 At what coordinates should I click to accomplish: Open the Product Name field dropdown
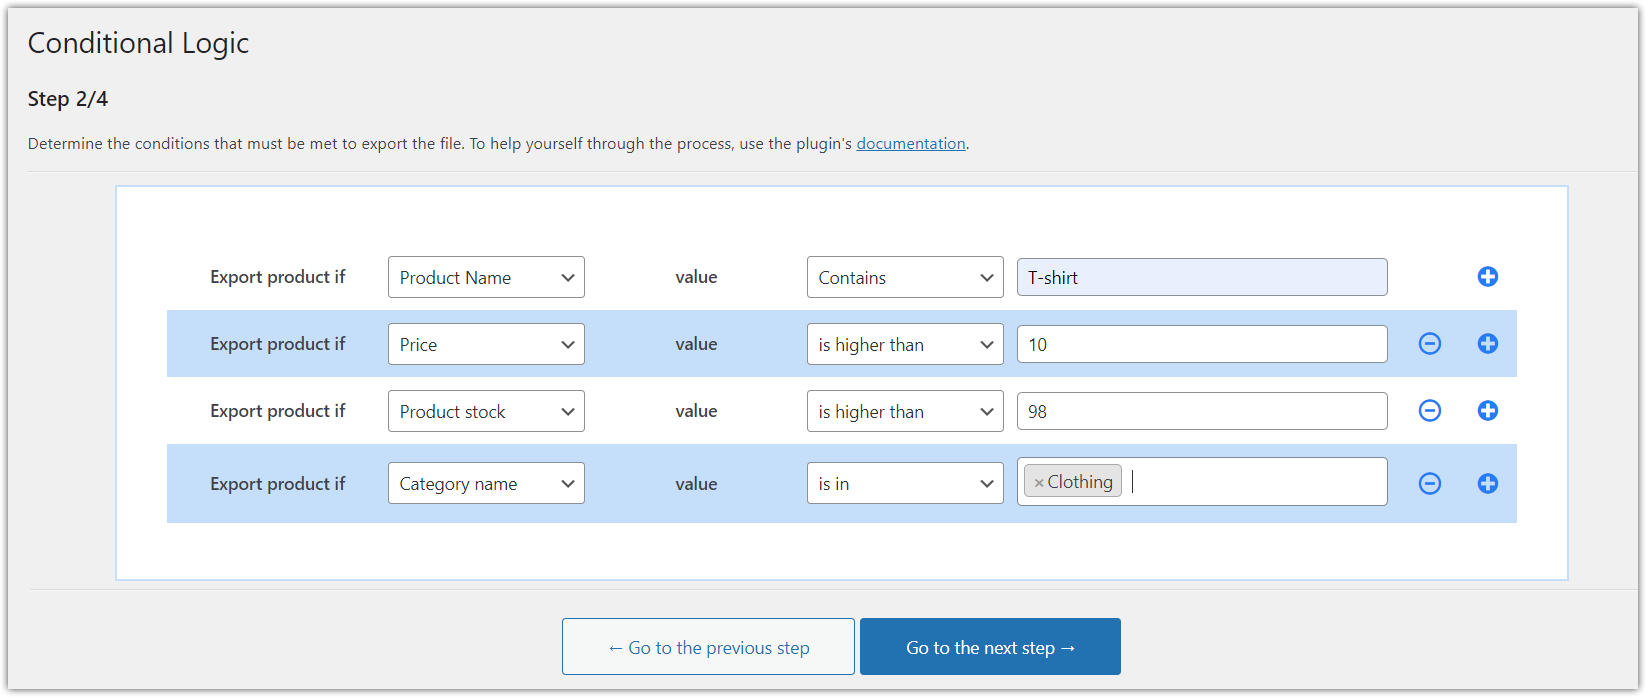(486, 277)
